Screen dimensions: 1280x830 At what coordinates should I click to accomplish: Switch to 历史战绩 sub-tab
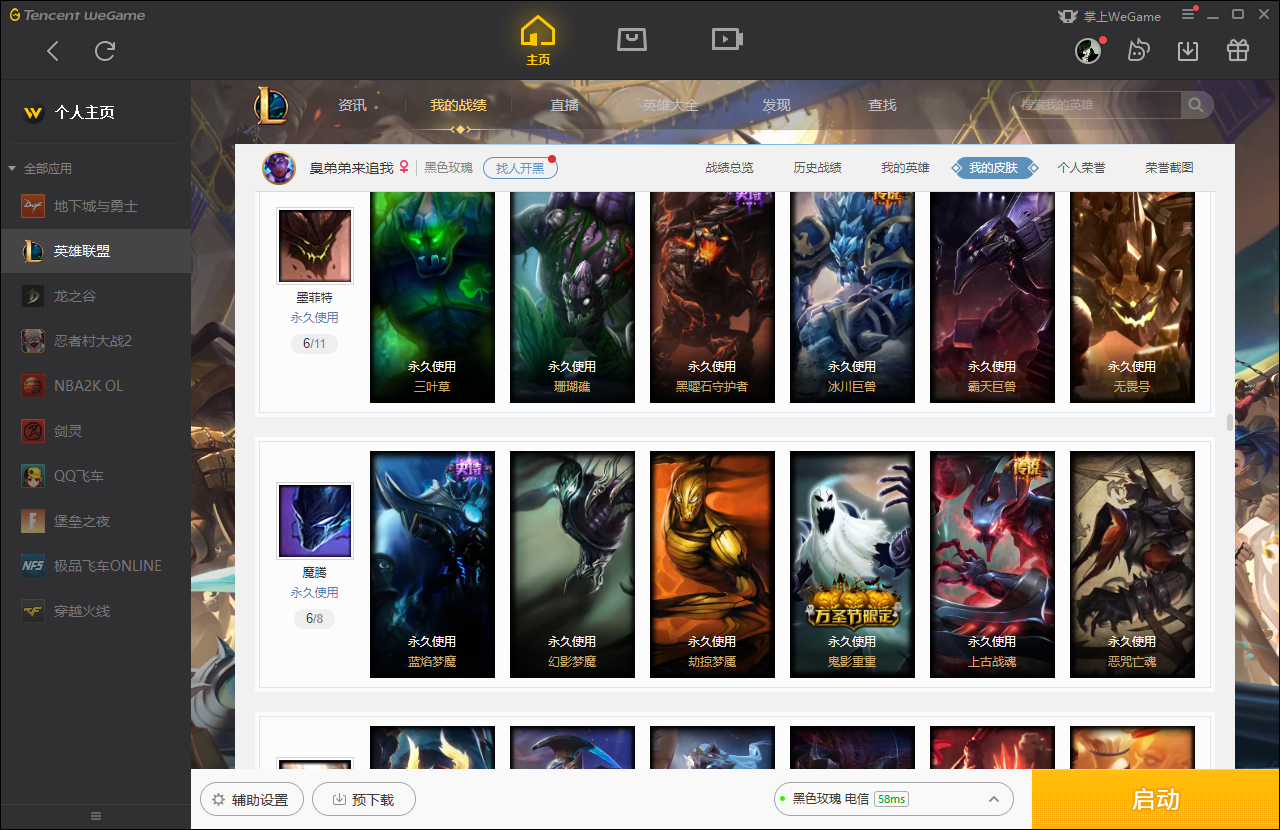[x=818, y=168]
